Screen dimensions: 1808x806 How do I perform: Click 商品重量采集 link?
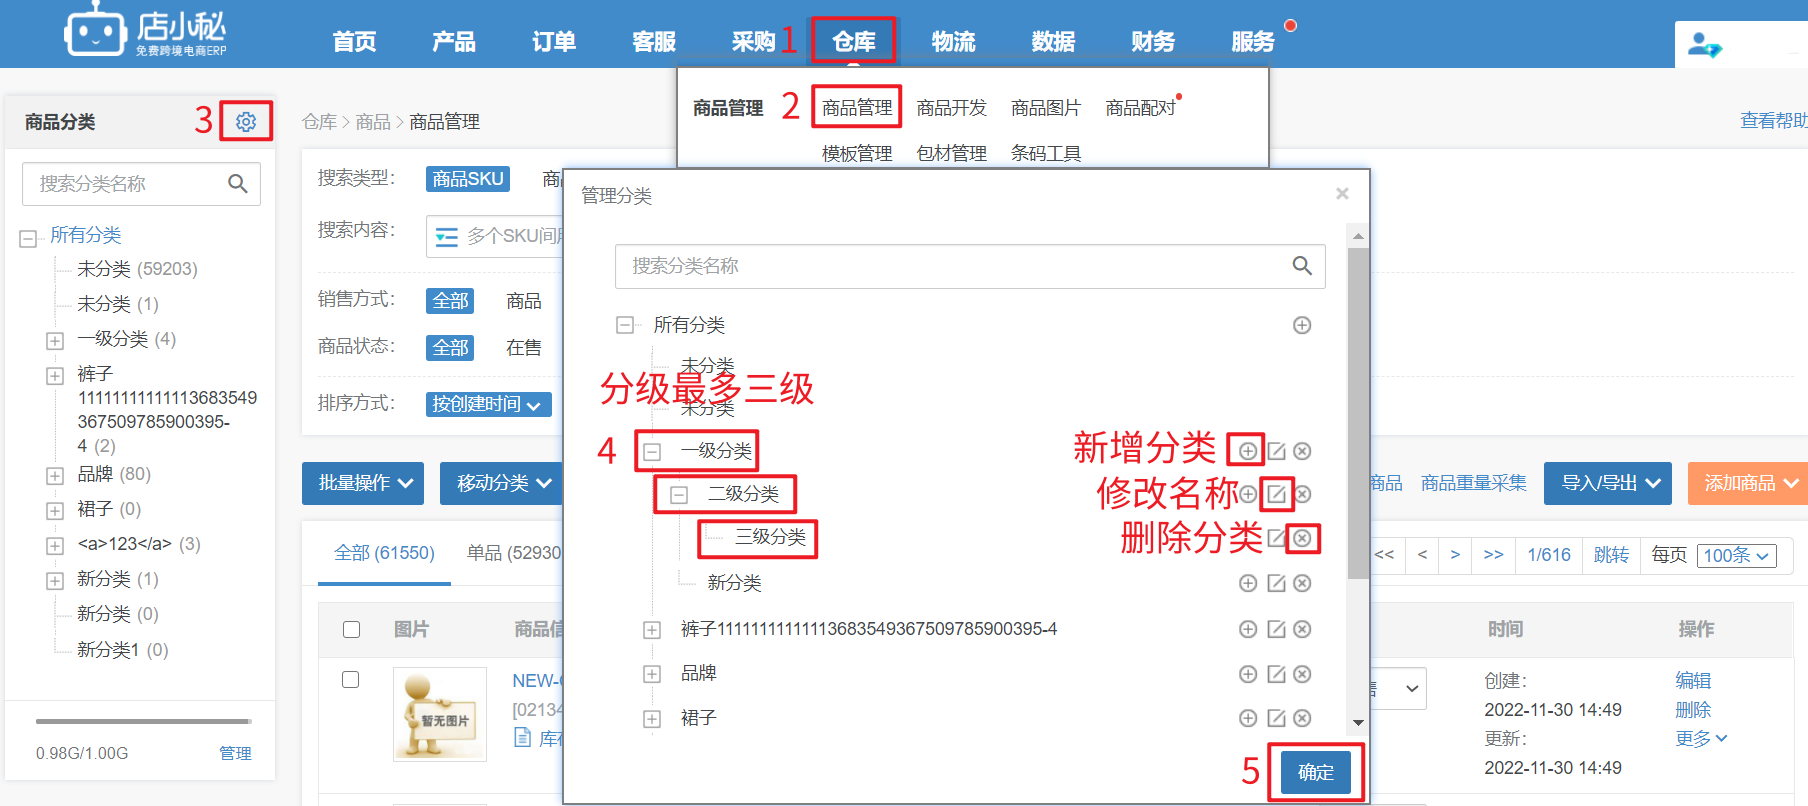tap(1474, 484)
